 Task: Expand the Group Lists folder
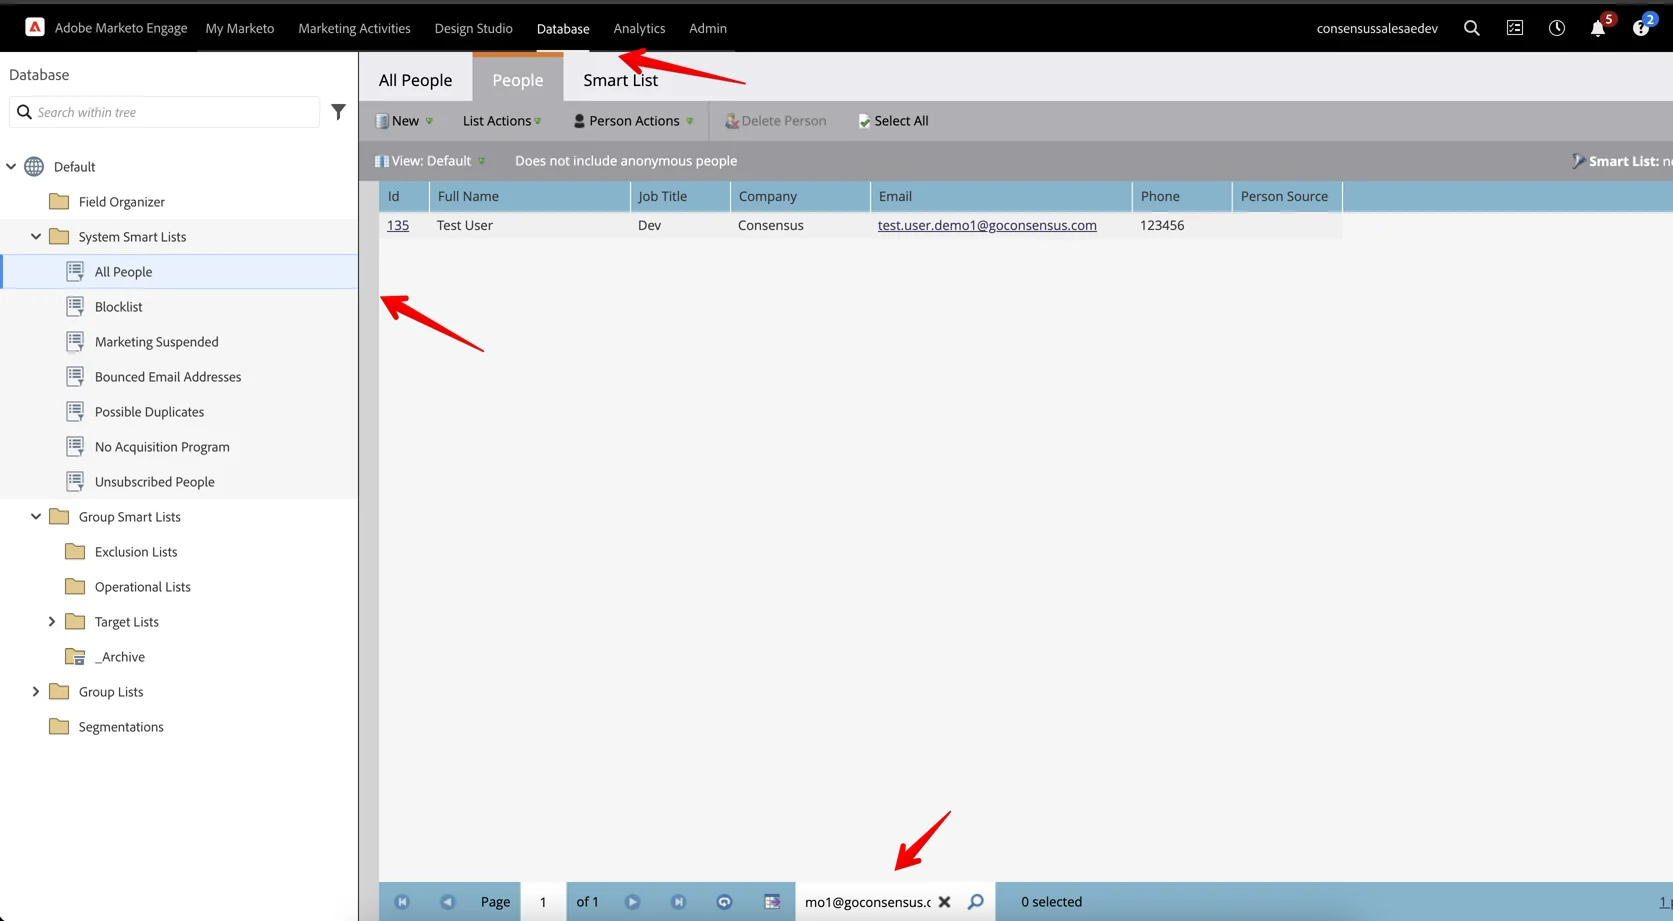(x=36, y=692)
